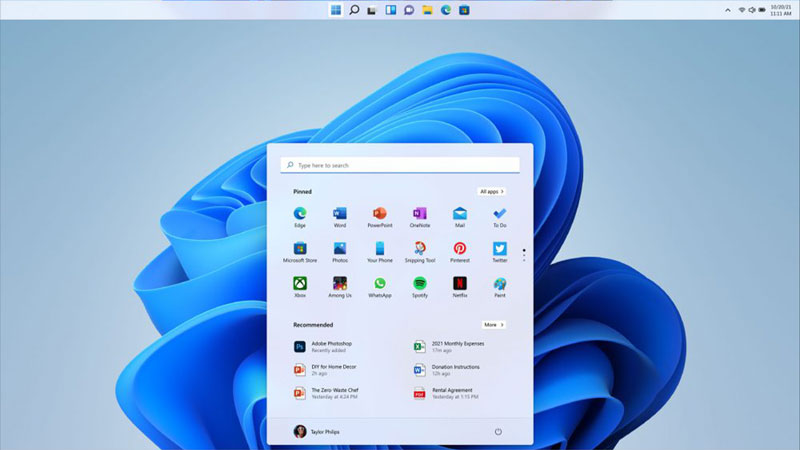The height and width of the screenshot is (450, 800).
Task: Click the Type here to search field
Action: 400,165
